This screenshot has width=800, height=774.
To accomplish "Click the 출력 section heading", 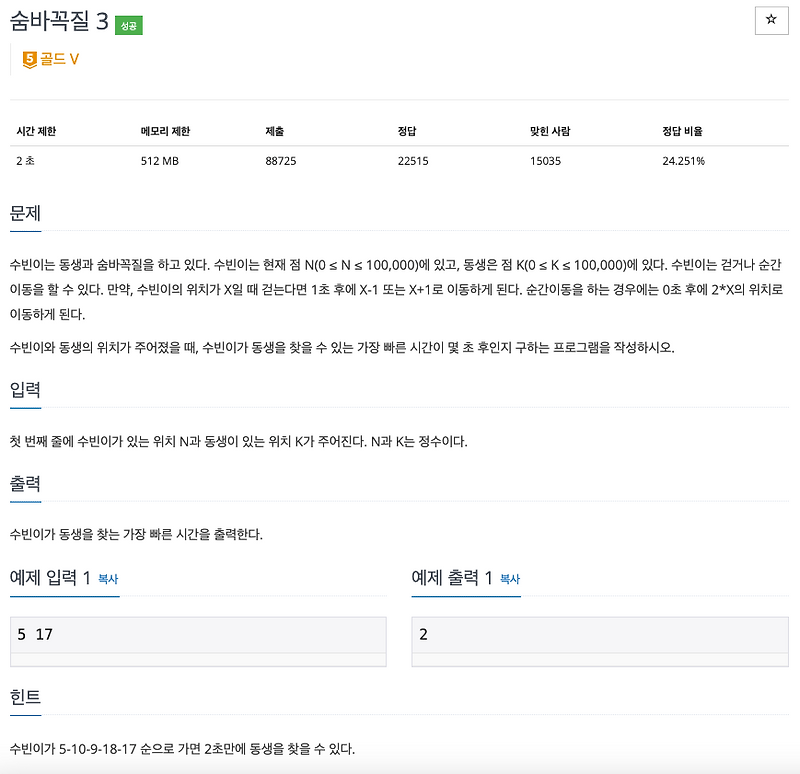I will click(x=23, y=487).
